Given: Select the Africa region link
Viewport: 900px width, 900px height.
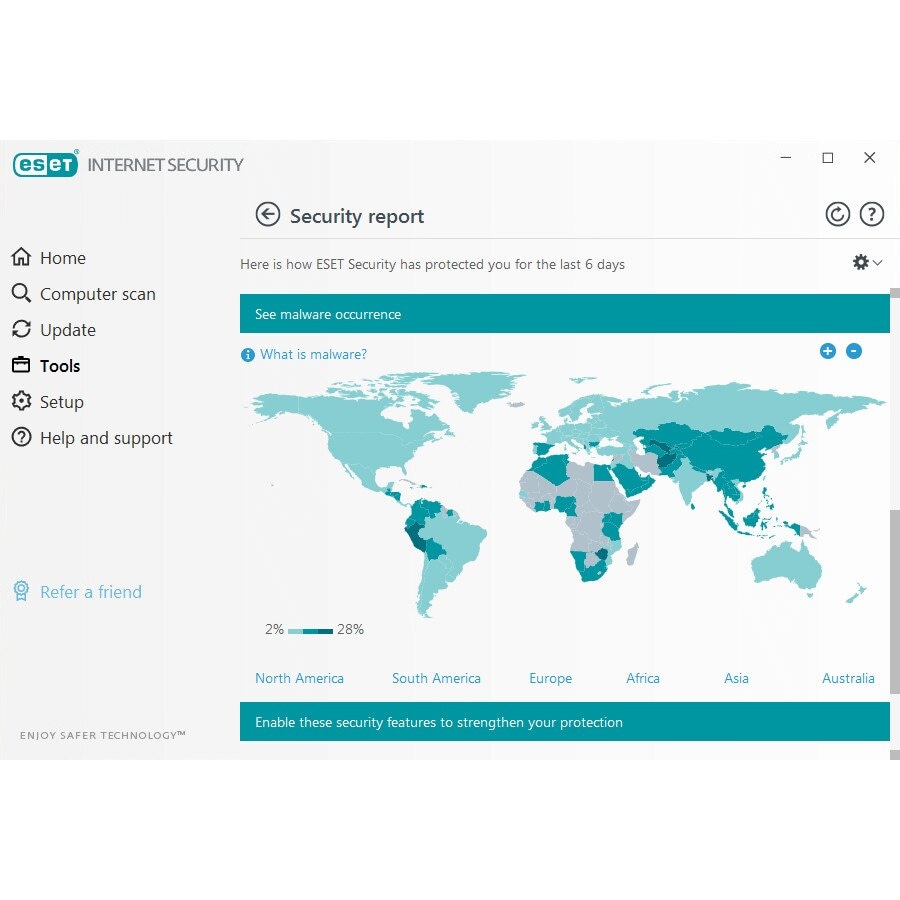Looking at the screenshot, I should pyautogui.click(x=643, y=678).
